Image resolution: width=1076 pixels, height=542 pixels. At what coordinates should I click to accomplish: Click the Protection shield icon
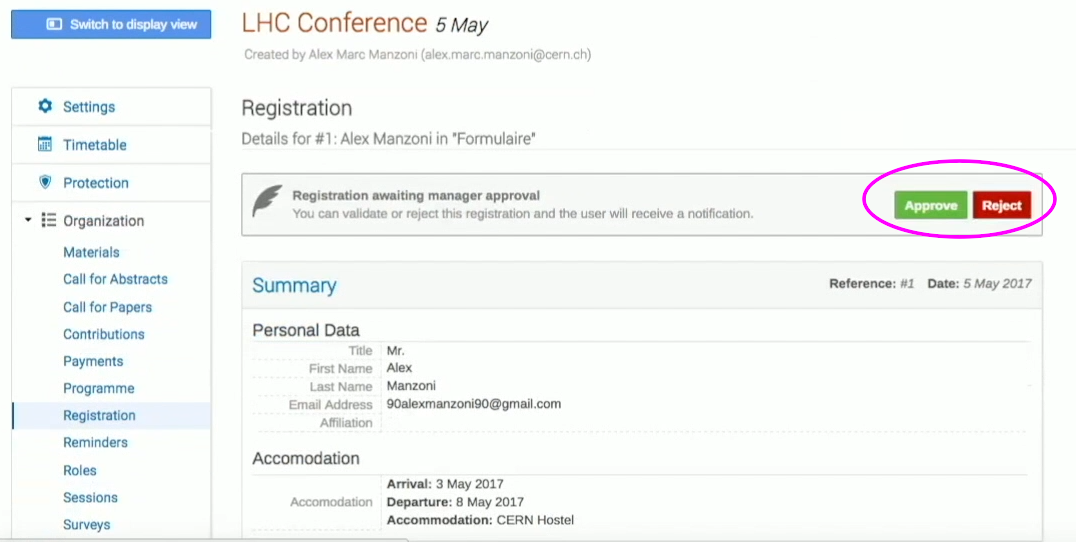coord(45,182)
